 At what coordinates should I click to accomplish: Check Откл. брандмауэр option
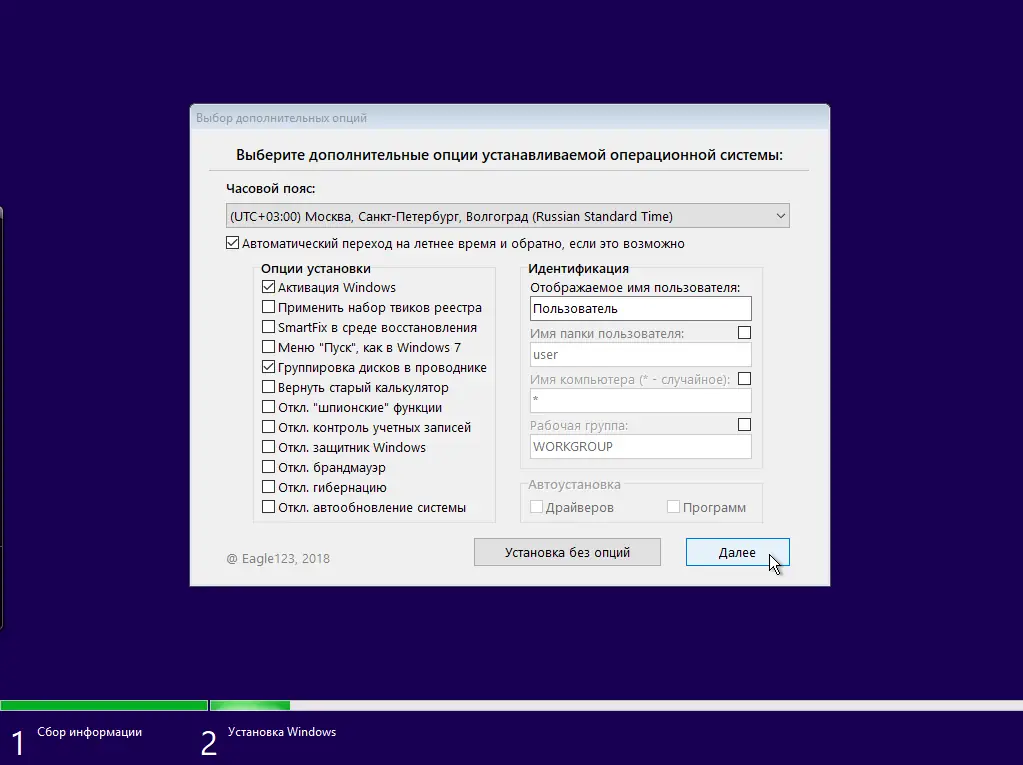(x=268, y=467)
